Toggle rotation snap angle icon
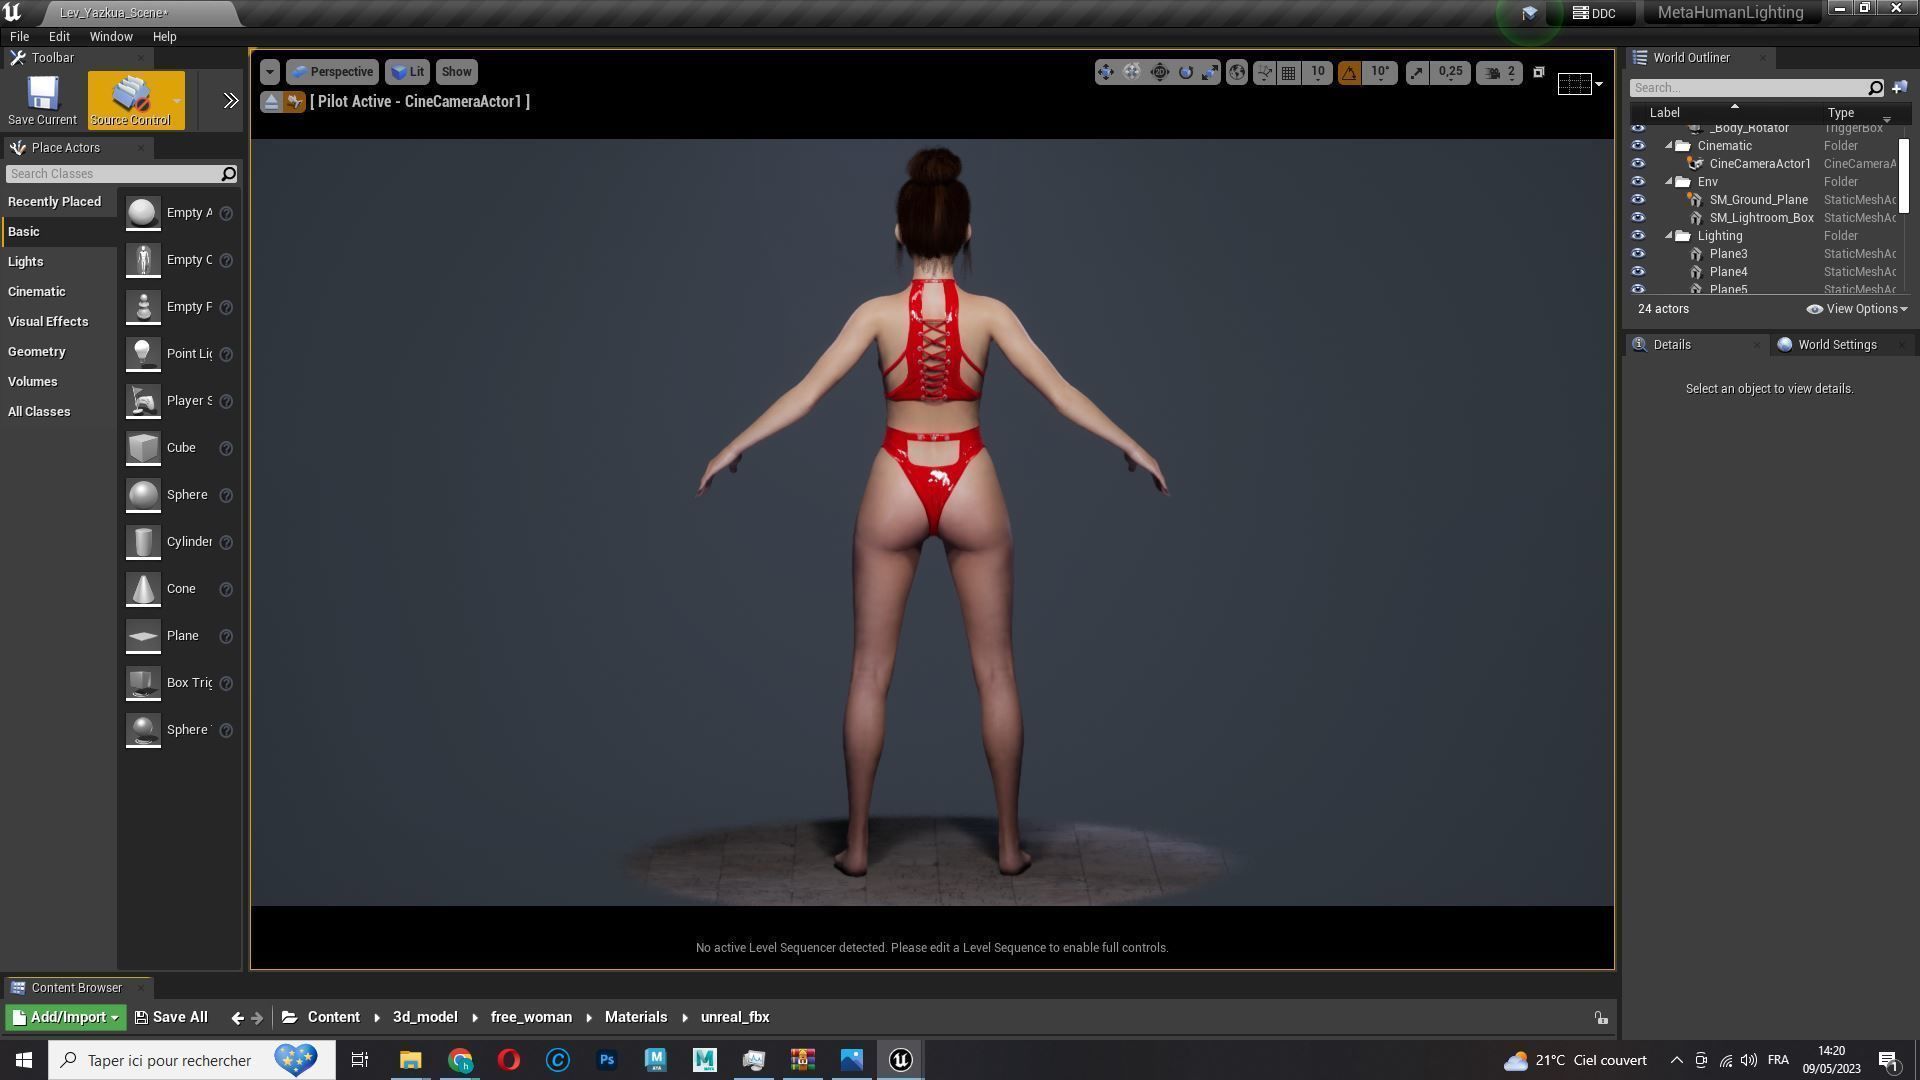Viewport: 1920px width, 1080px height. 1349,72
